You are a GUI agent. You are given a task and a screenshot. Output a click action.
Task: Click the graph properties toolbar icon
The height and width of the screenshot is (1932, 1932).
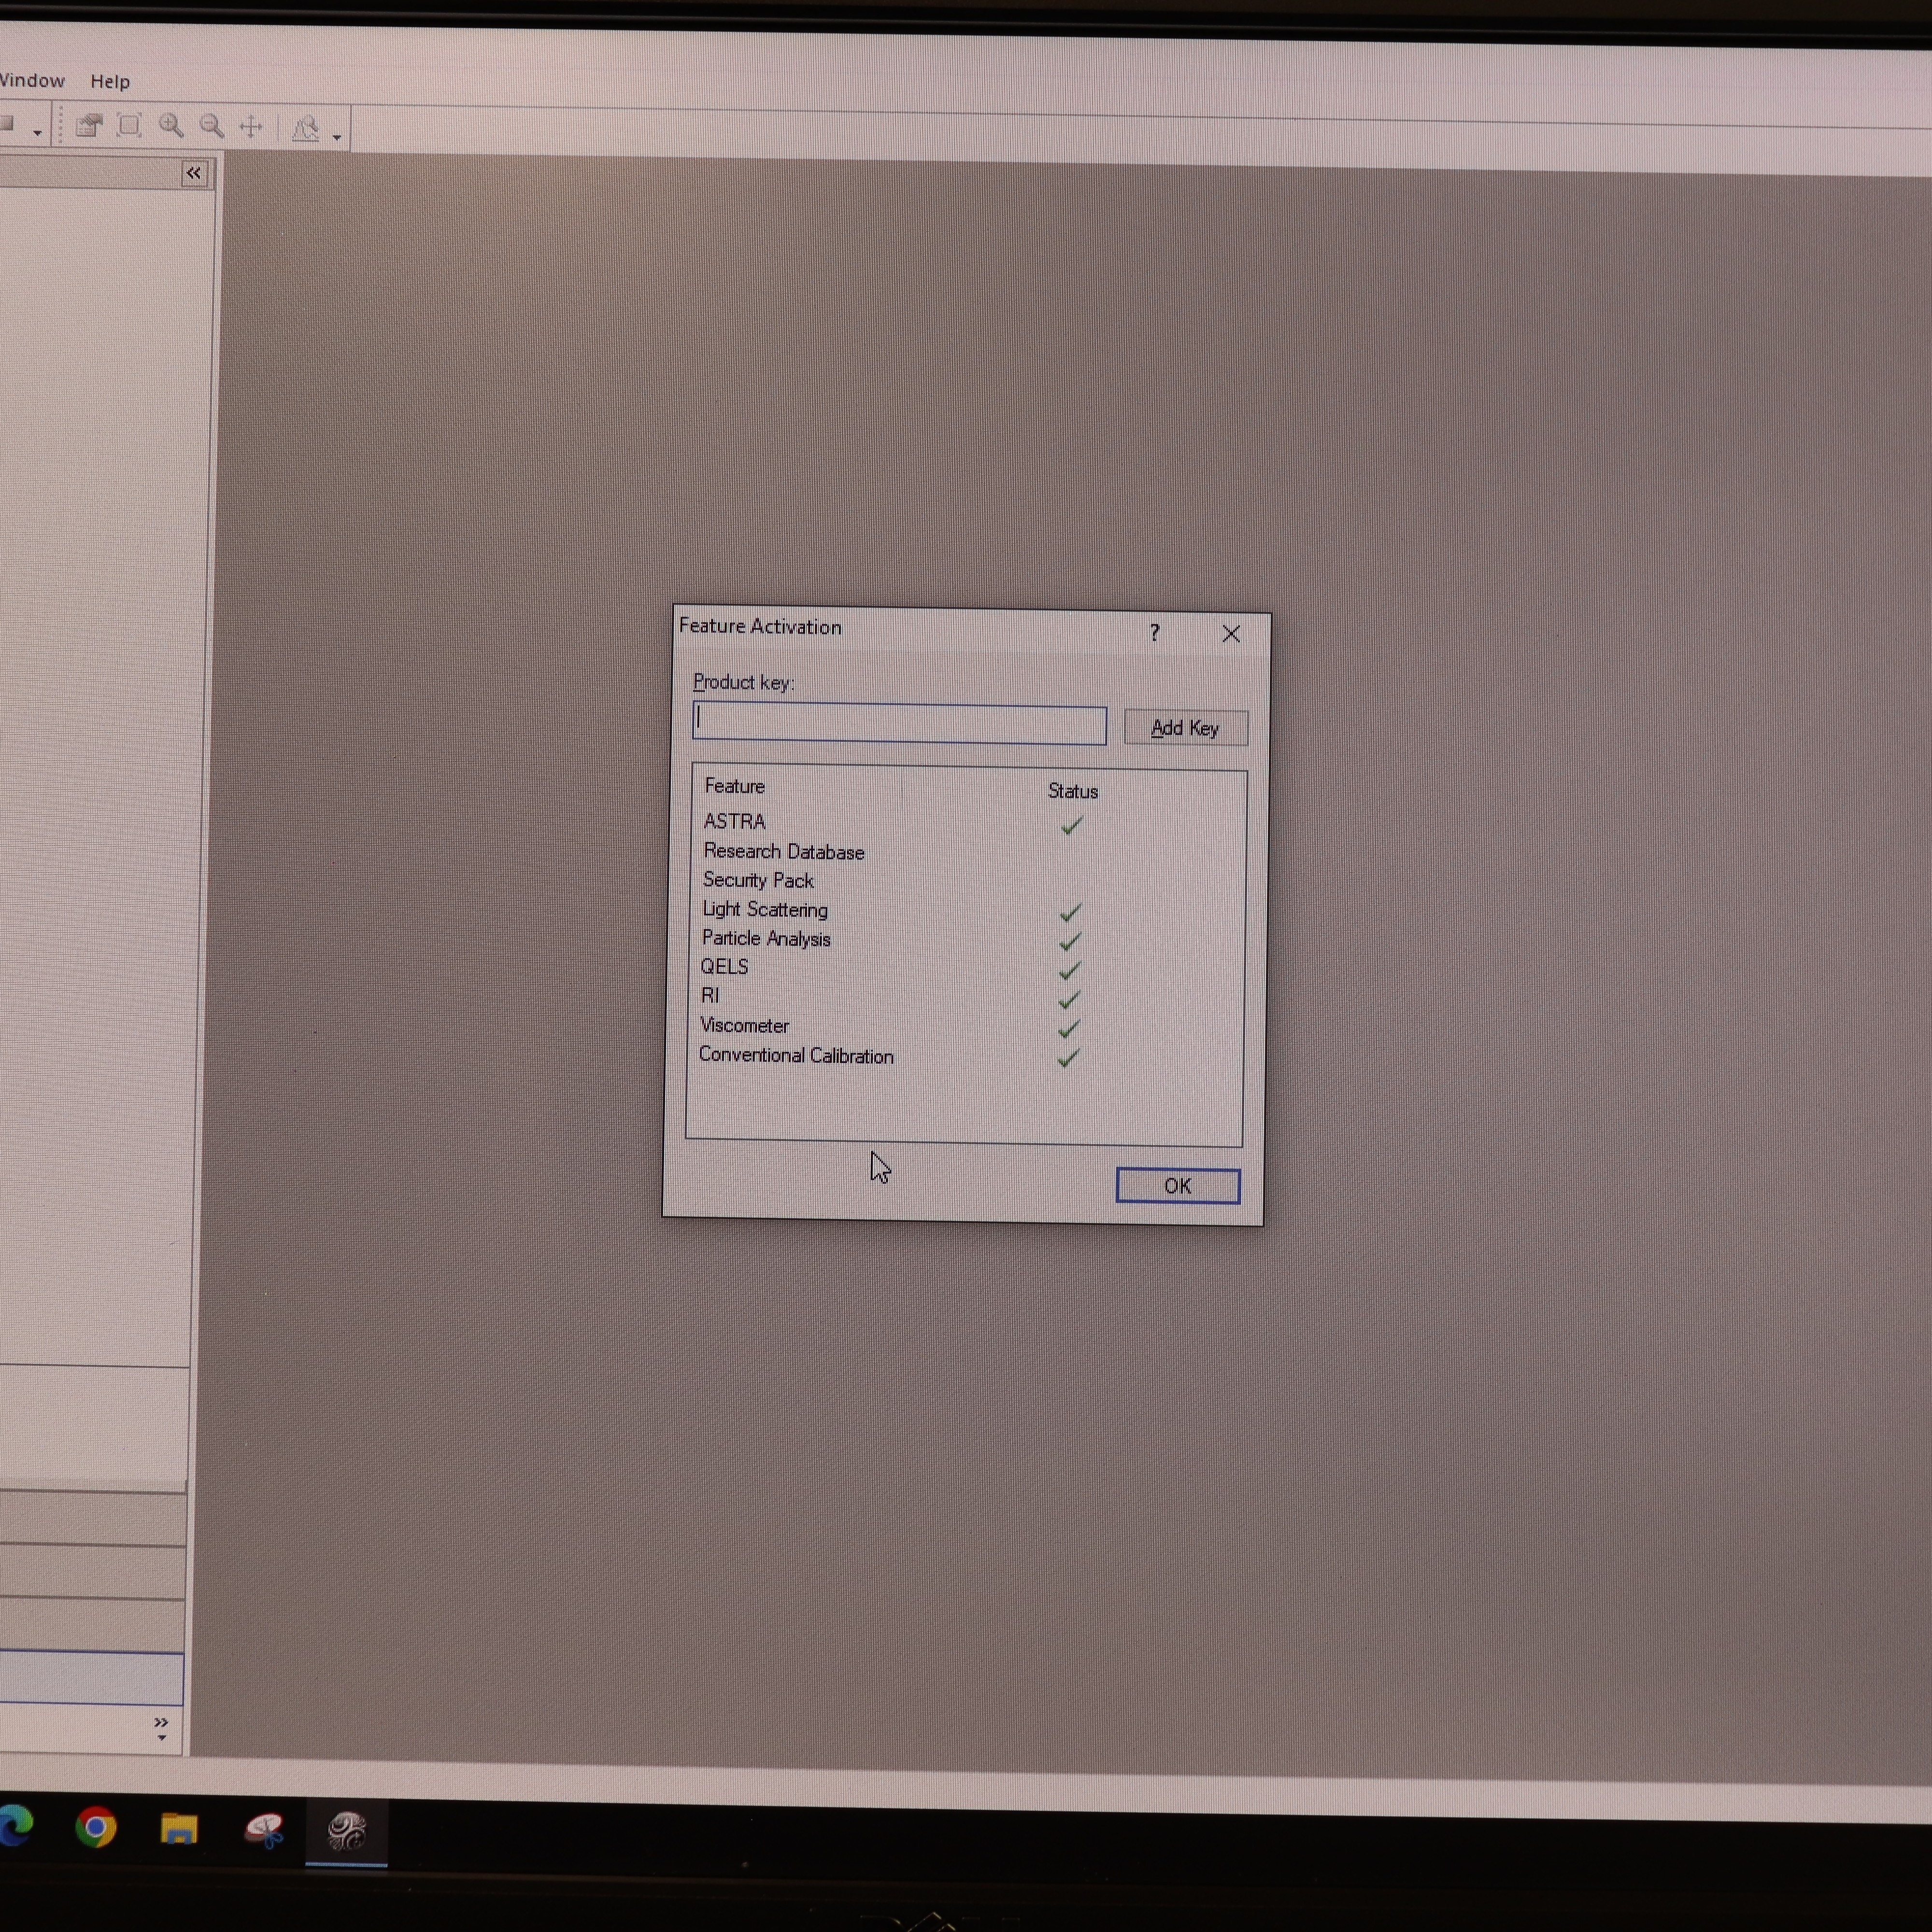coord(90,126)
